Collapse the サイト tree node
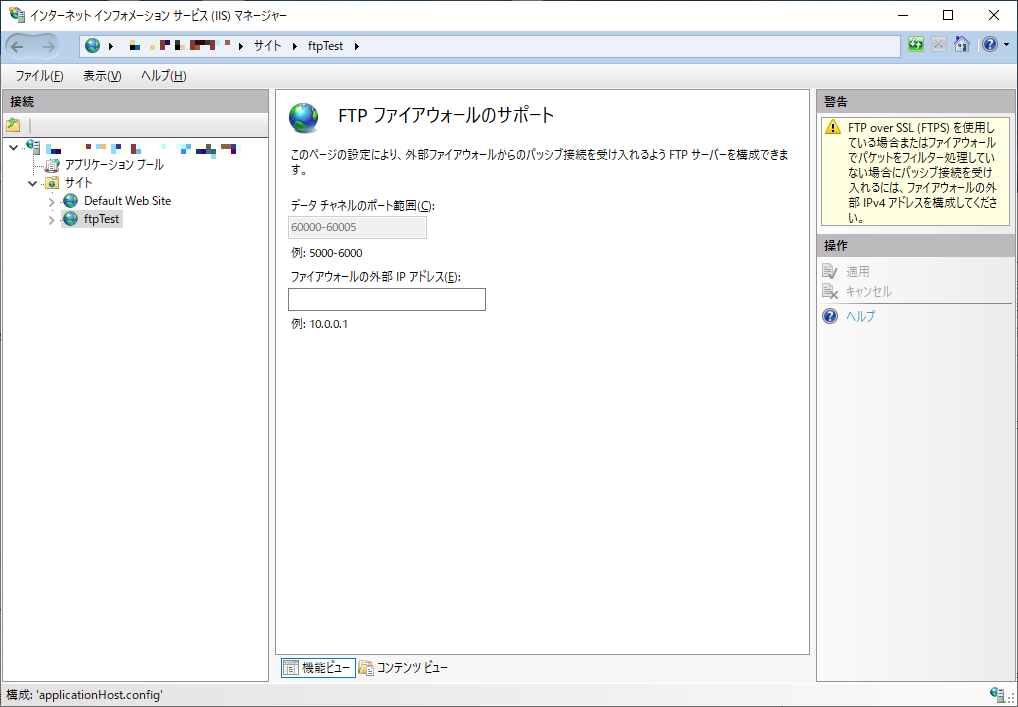Screen dimensions: 1018x707 coord(32,182)
